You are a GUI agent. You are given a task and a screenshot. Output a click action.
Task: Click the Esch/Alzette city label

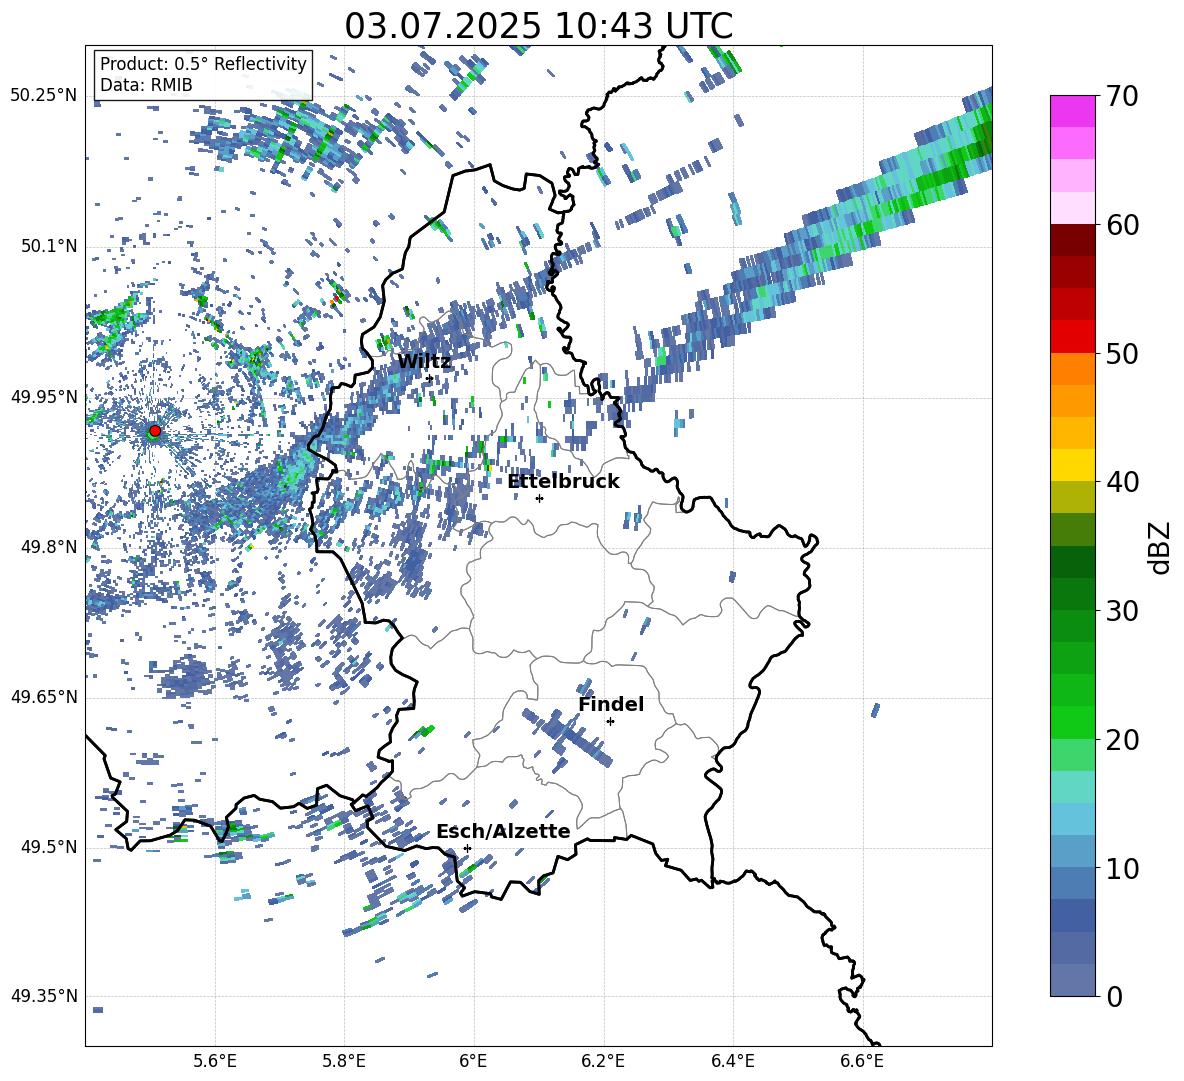503,831
